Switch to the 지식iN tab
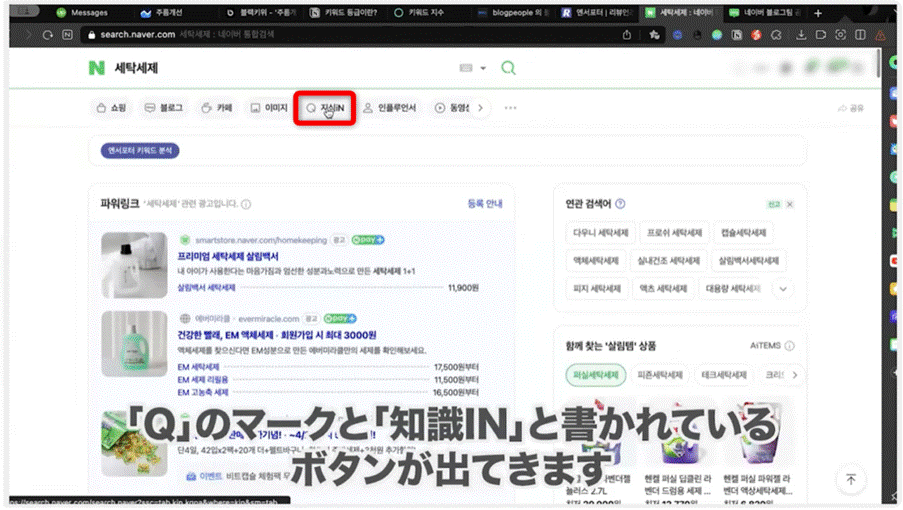903x510 pixels. tap(326, 108)
